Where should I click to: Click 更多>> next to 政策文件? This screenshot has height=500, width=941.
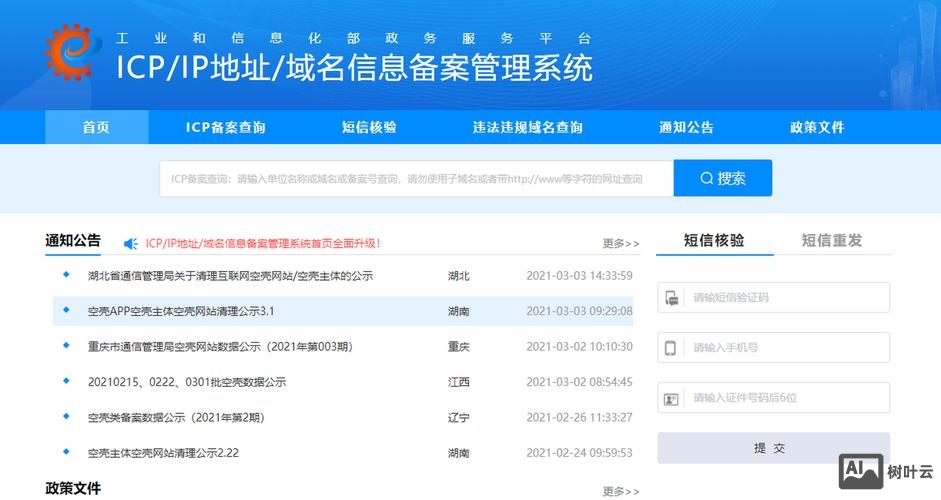click(621, 491)
